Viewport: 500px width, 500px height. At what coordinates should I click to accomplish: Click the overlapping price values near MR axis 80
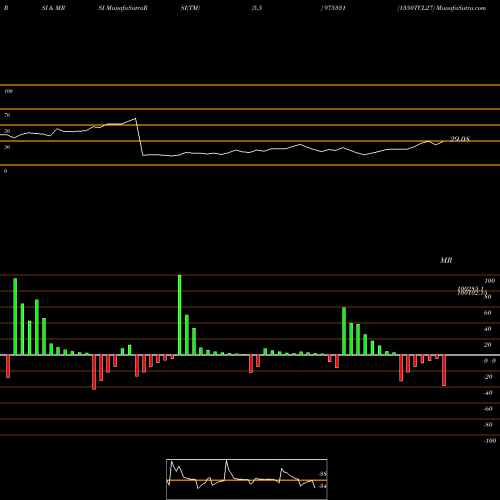point(471,291)
